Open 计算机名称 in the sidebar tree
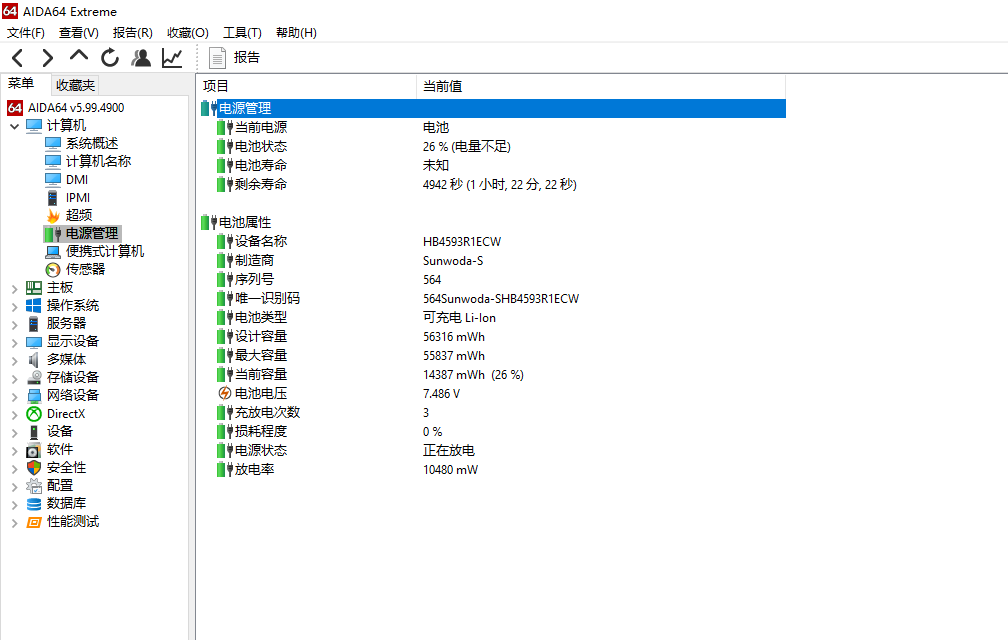This screenshot has width=1008, height=640. 98,161
